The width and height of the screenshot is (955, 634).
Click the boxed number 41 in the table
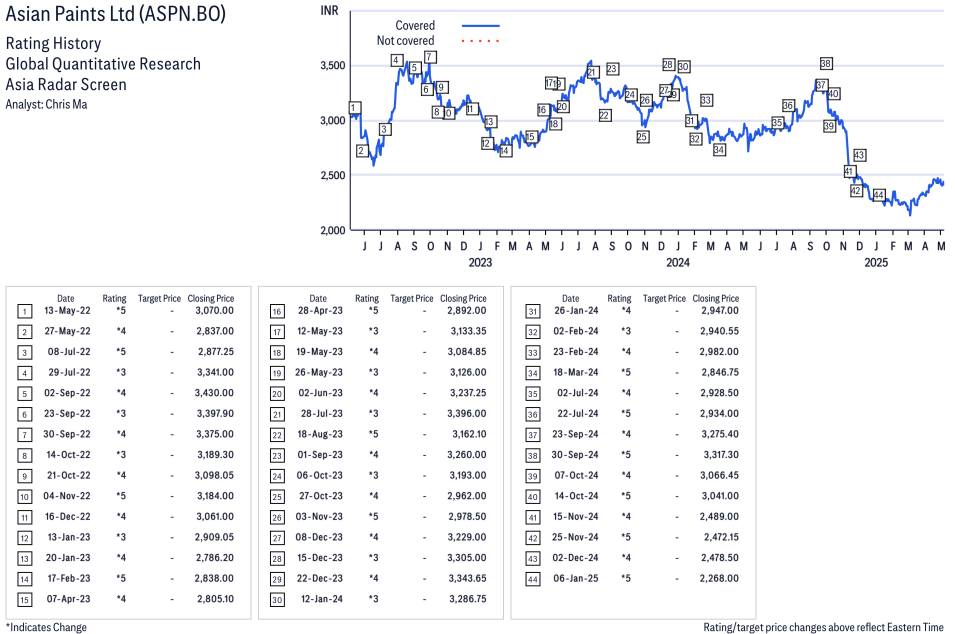[532, 518]
